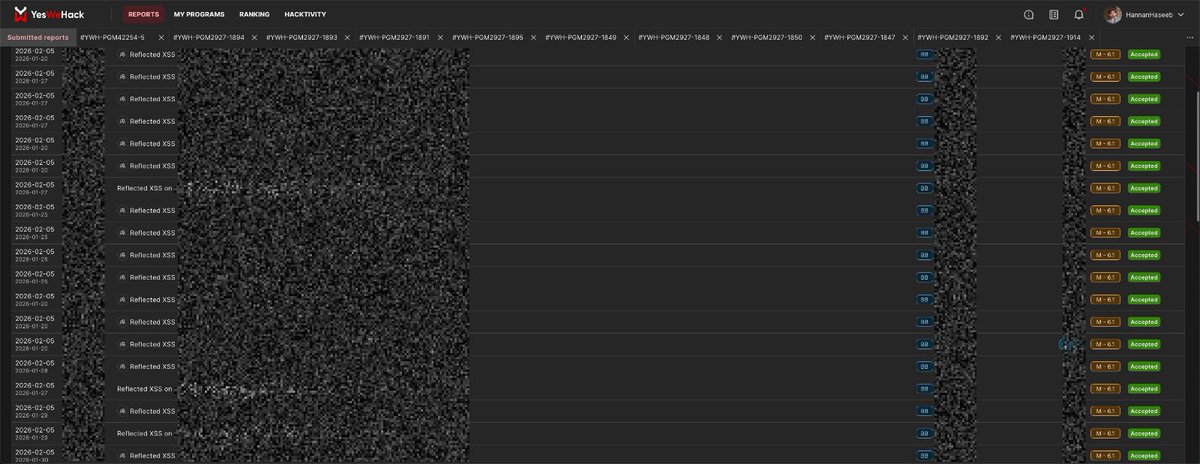Open tab #YWH-PGM2927-1848
Viewport: 1200px width, 464px height.
pyautogui.click(x=673, y=37)
